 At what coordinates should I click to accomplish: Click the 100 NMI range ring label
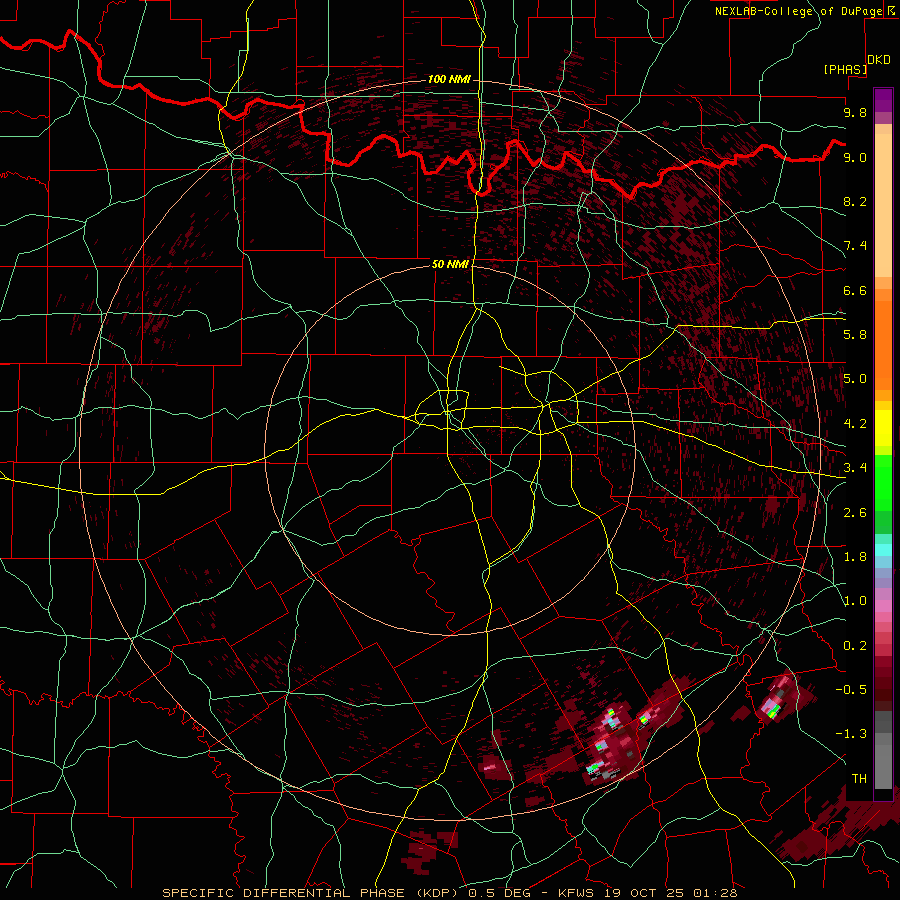[x=449, y=79]
